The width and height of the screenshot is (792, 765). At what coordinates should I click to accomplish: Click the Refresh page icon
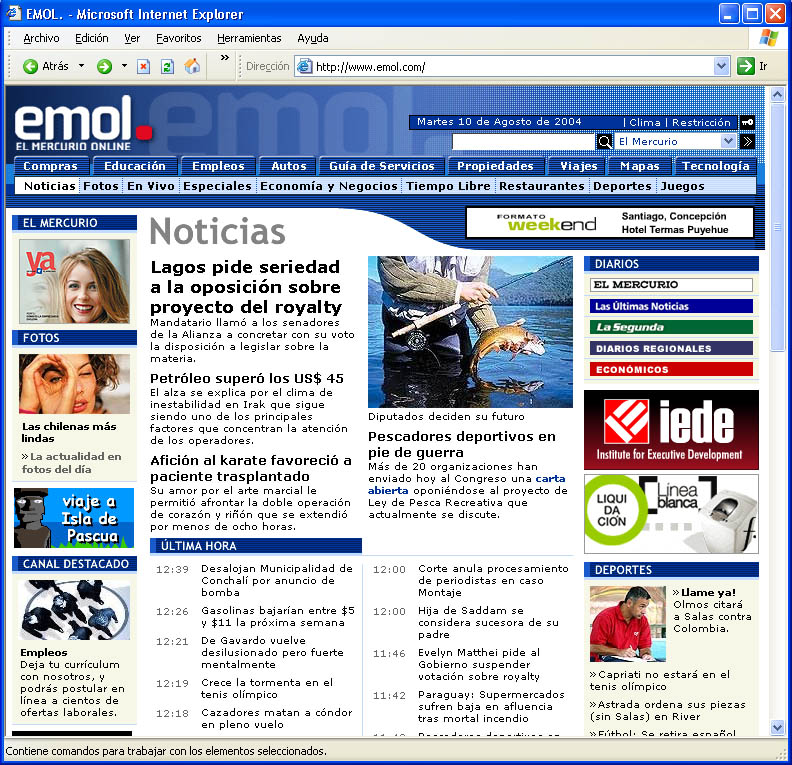click(167, 66)
